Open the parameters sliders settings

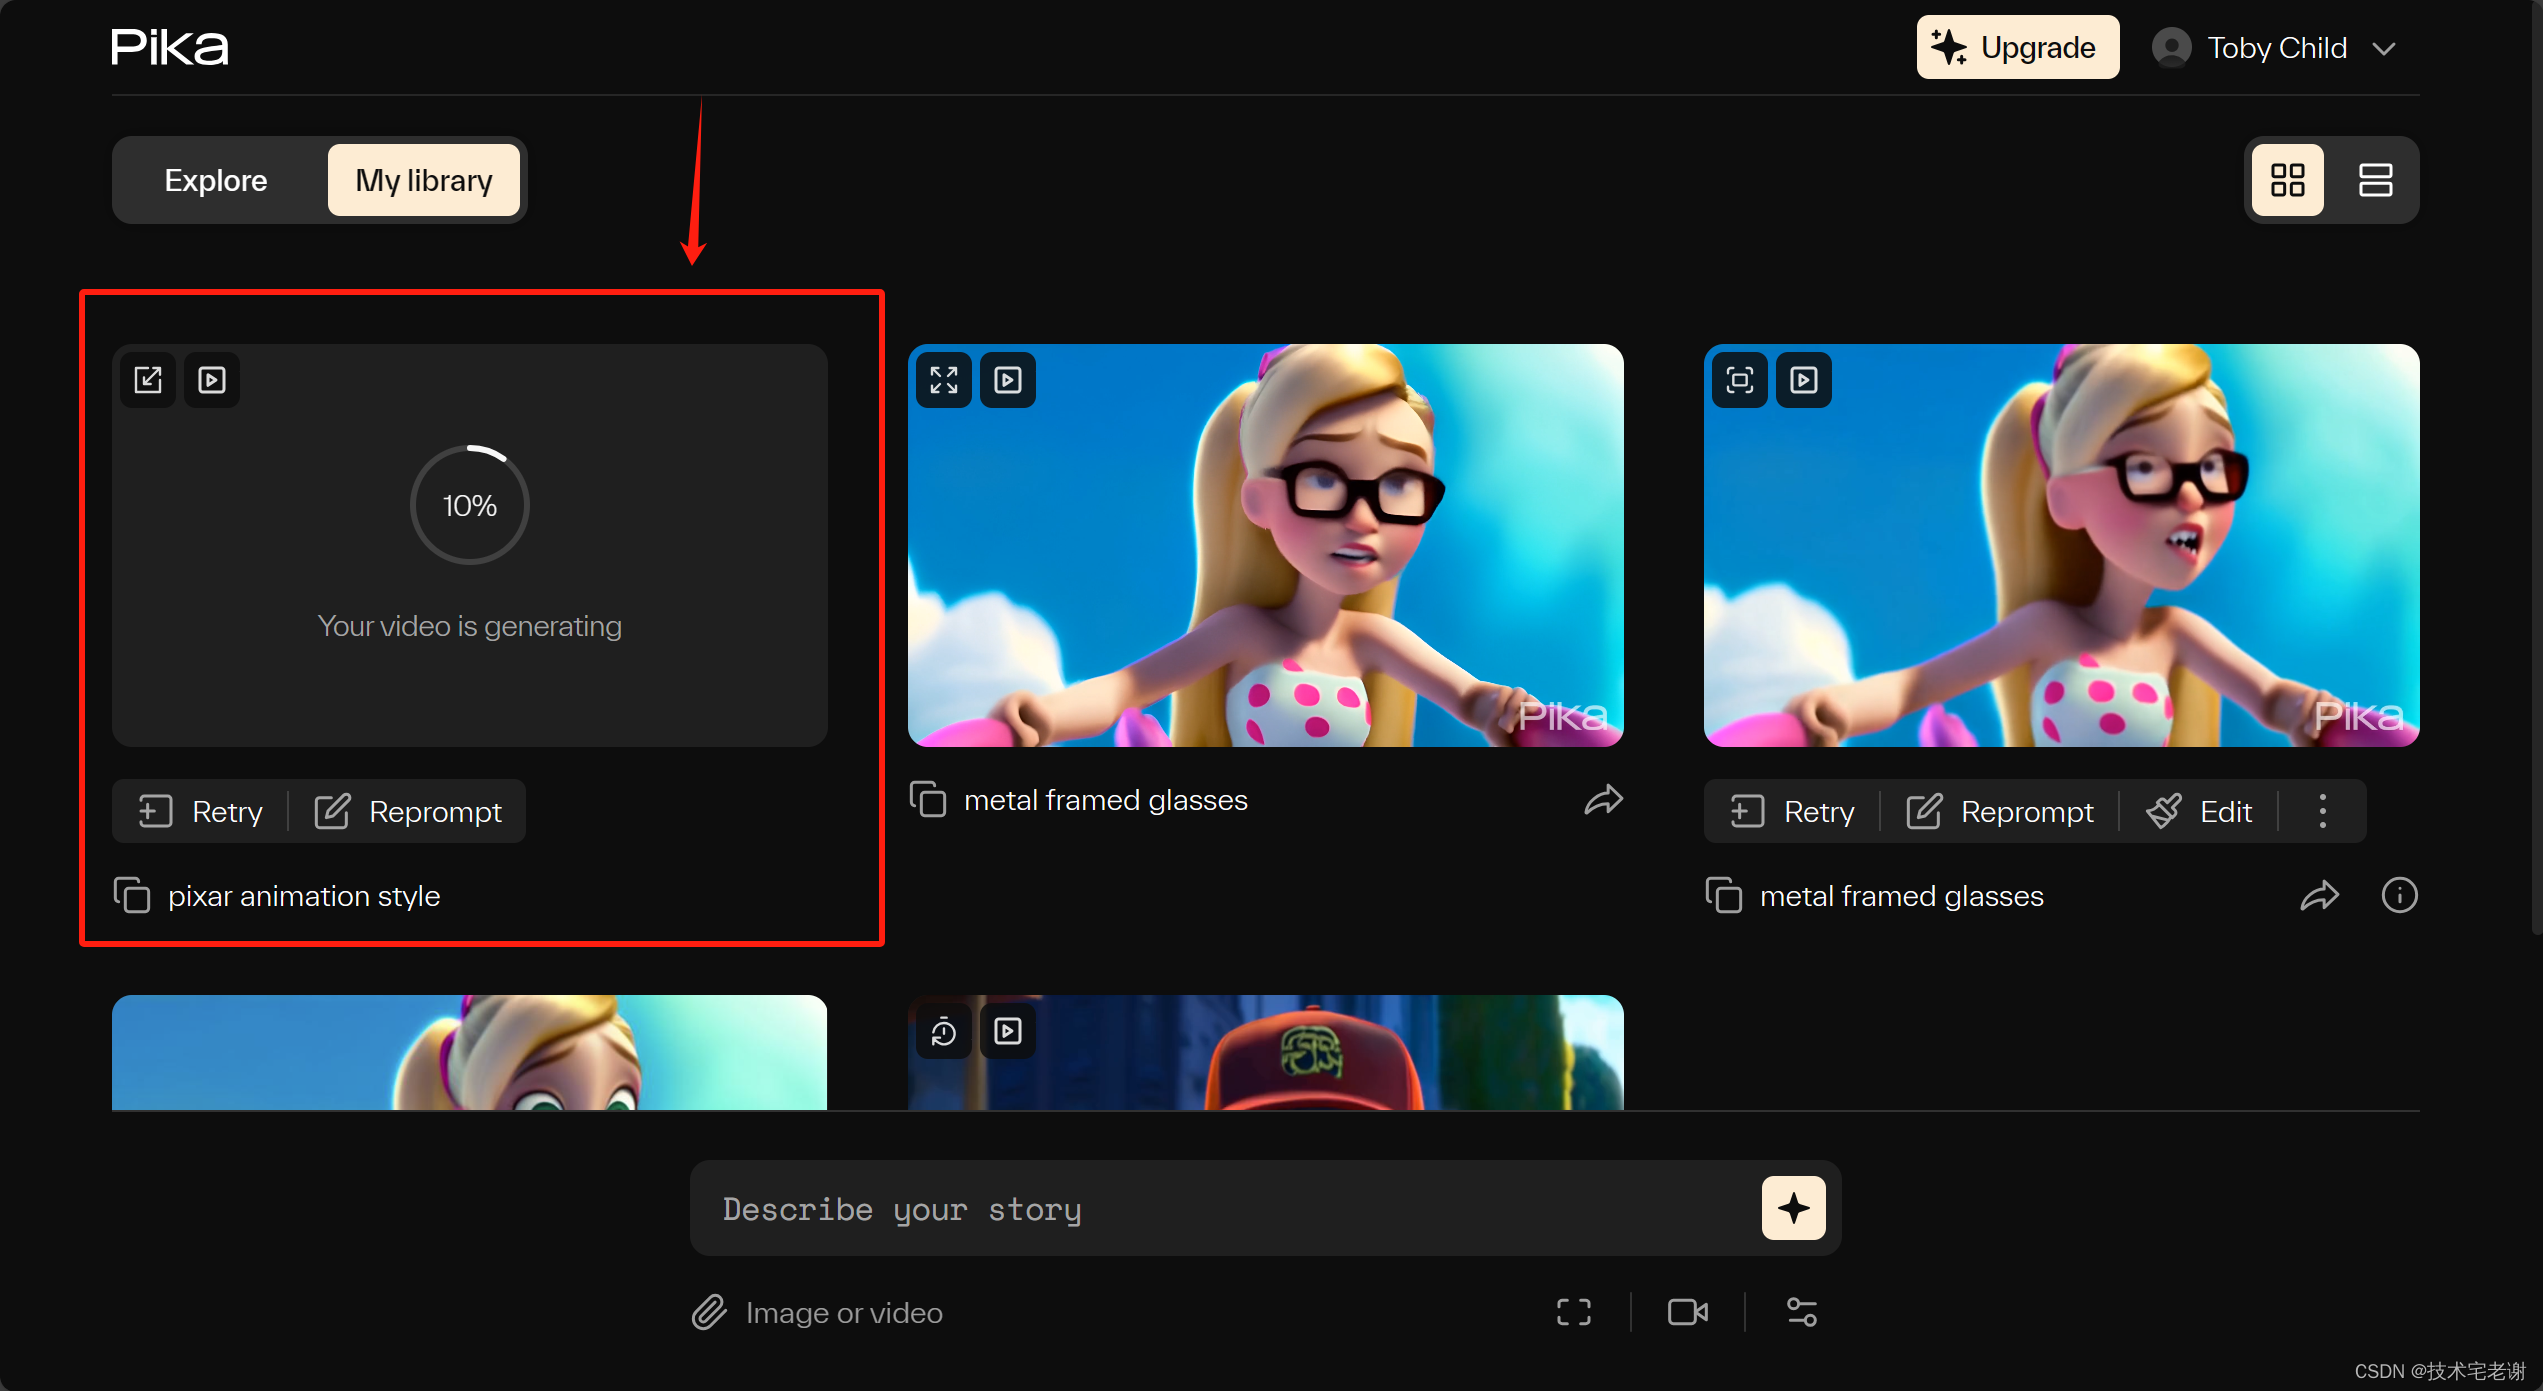coord(1802,1312)
